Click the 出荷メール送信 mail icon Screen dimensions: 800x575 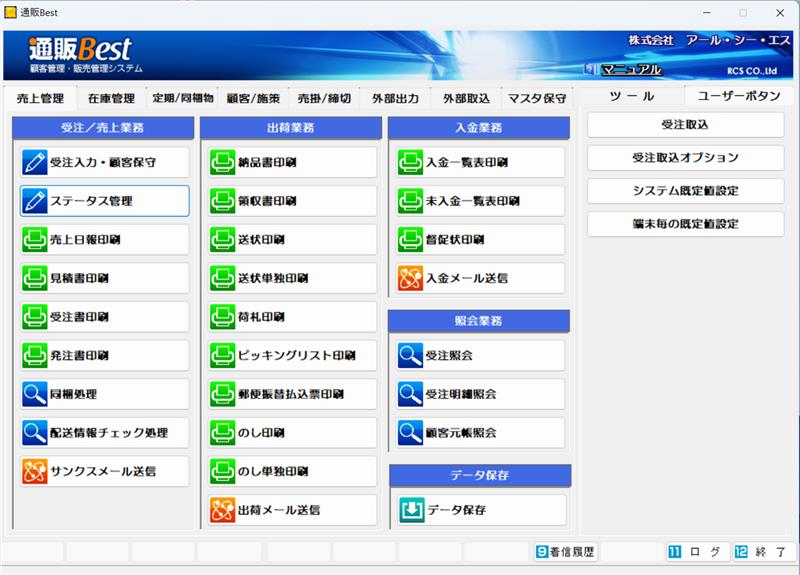[222, 510]
